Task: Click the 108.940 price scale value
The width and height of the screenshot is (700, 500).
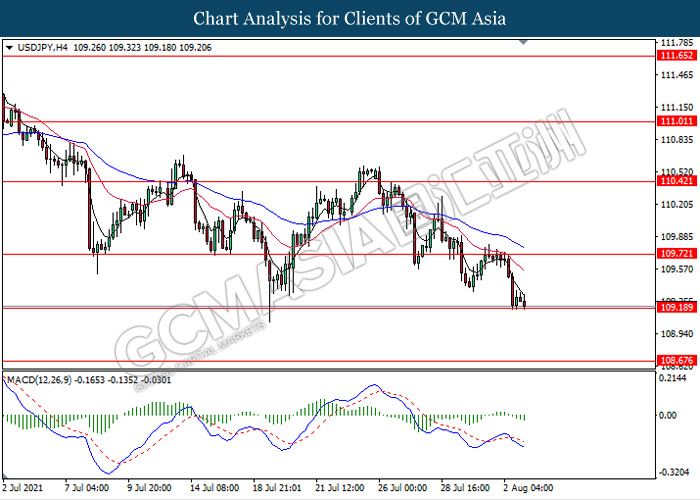Action: 677,334
